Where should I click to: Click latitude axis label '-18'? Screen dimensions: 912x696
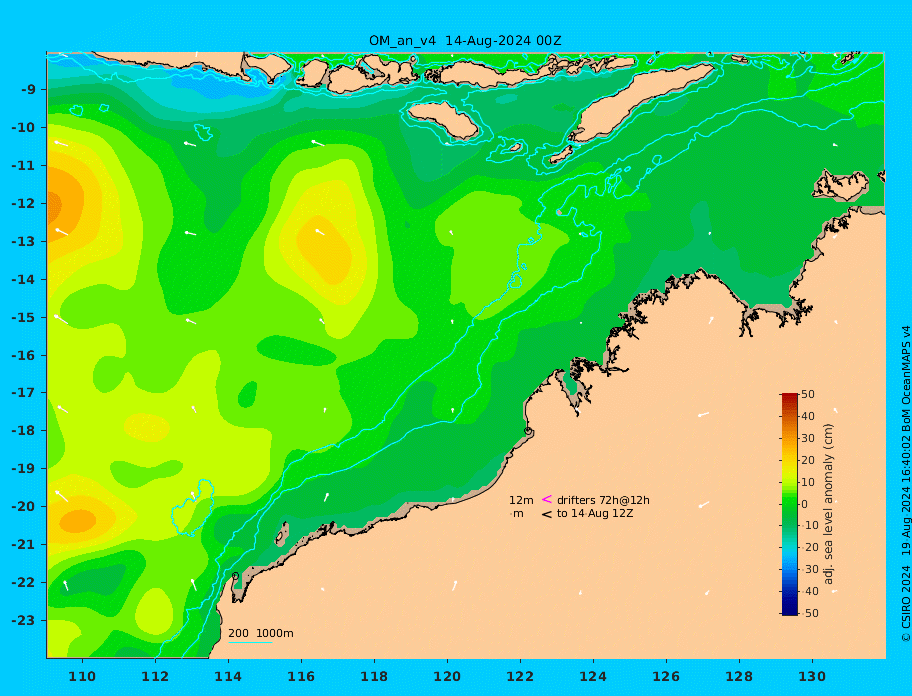23,431
